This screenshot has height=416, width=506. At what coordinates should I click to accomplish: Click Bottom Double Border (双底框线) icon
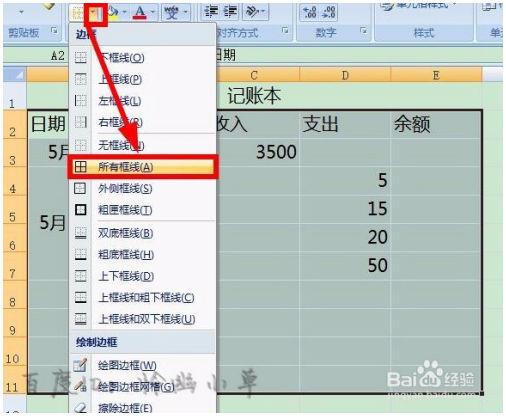81,233
